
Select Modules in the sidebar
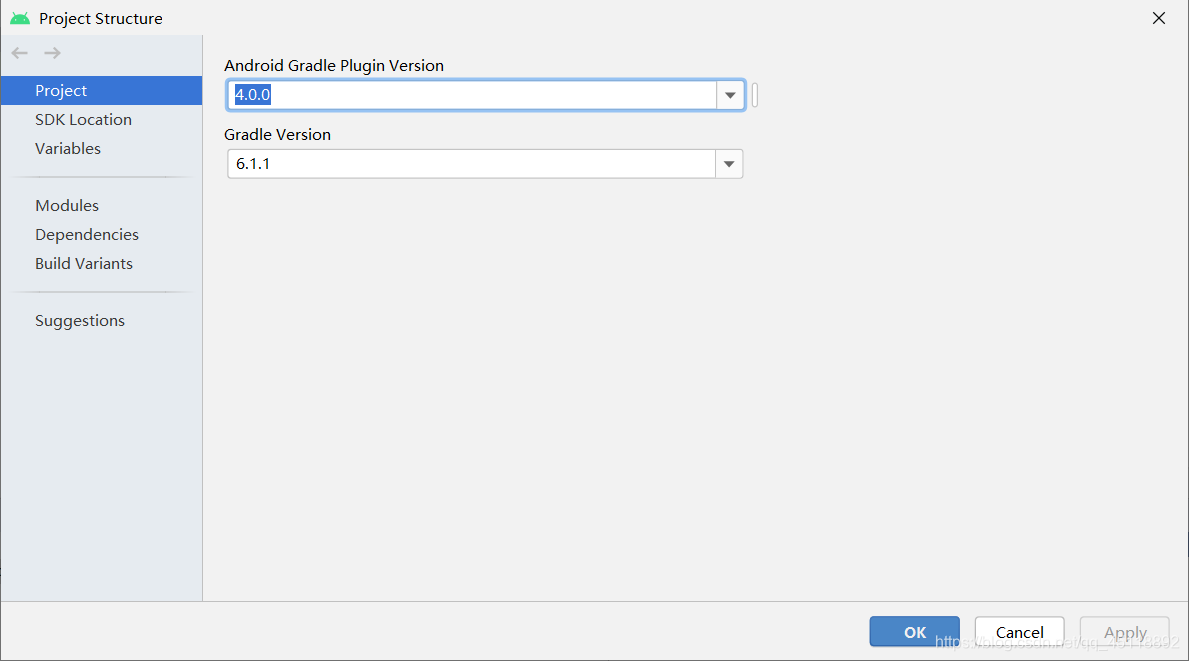(x=66, y=205)
